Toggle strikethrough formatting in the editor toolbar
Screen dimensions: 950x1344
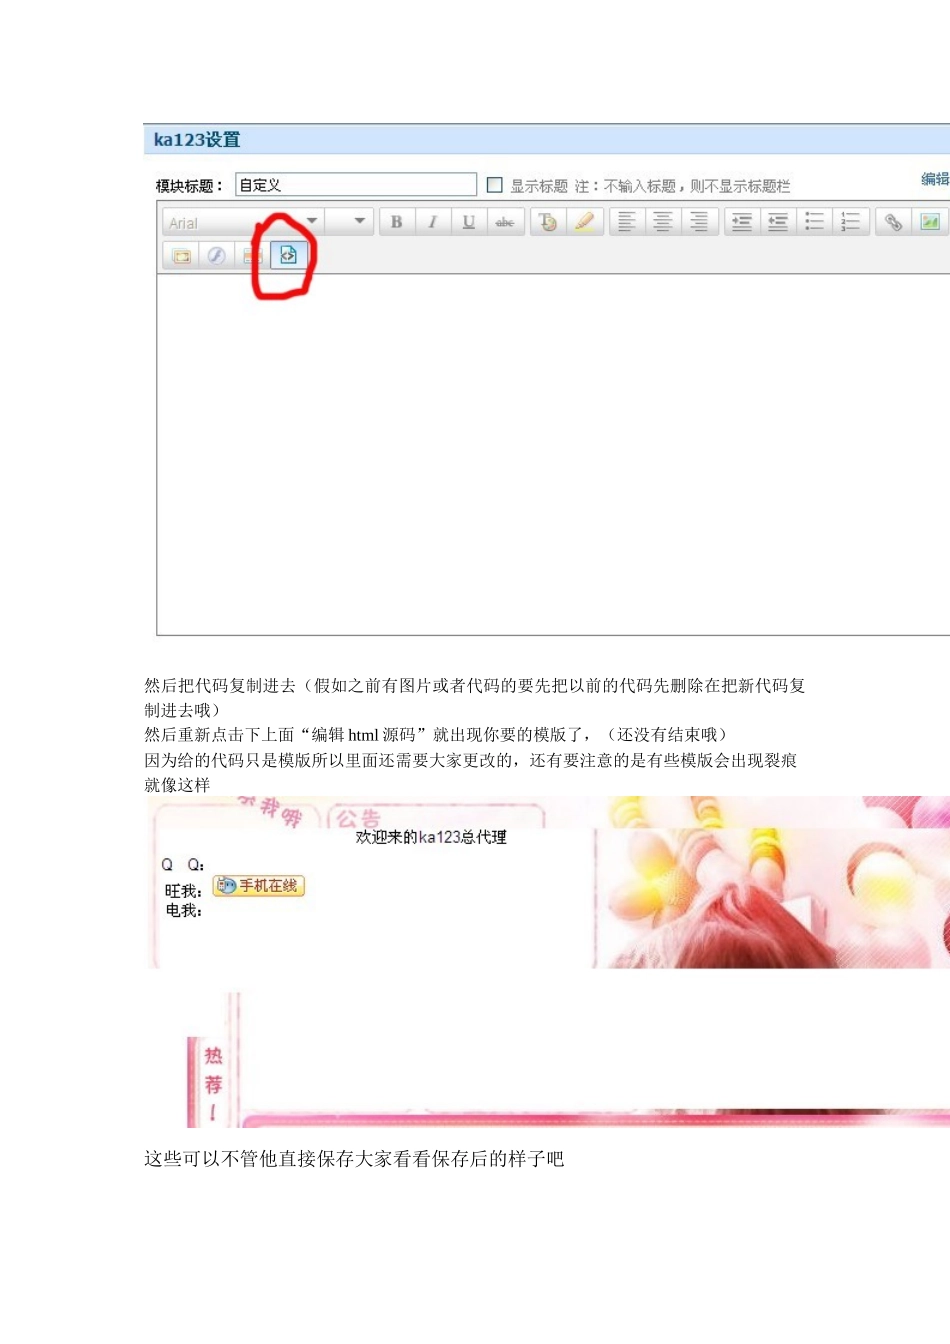[x=505, y=222]
